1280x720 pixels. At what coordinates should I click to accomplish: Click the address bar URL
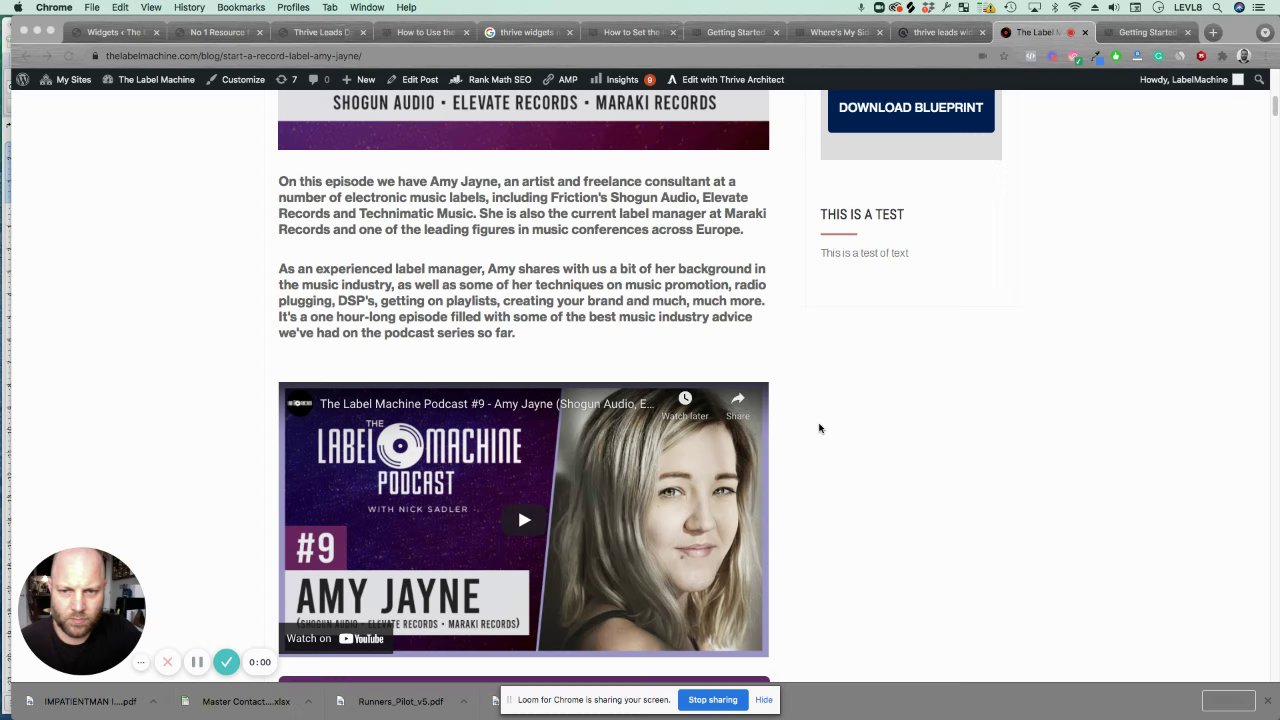tap(234, 56)
